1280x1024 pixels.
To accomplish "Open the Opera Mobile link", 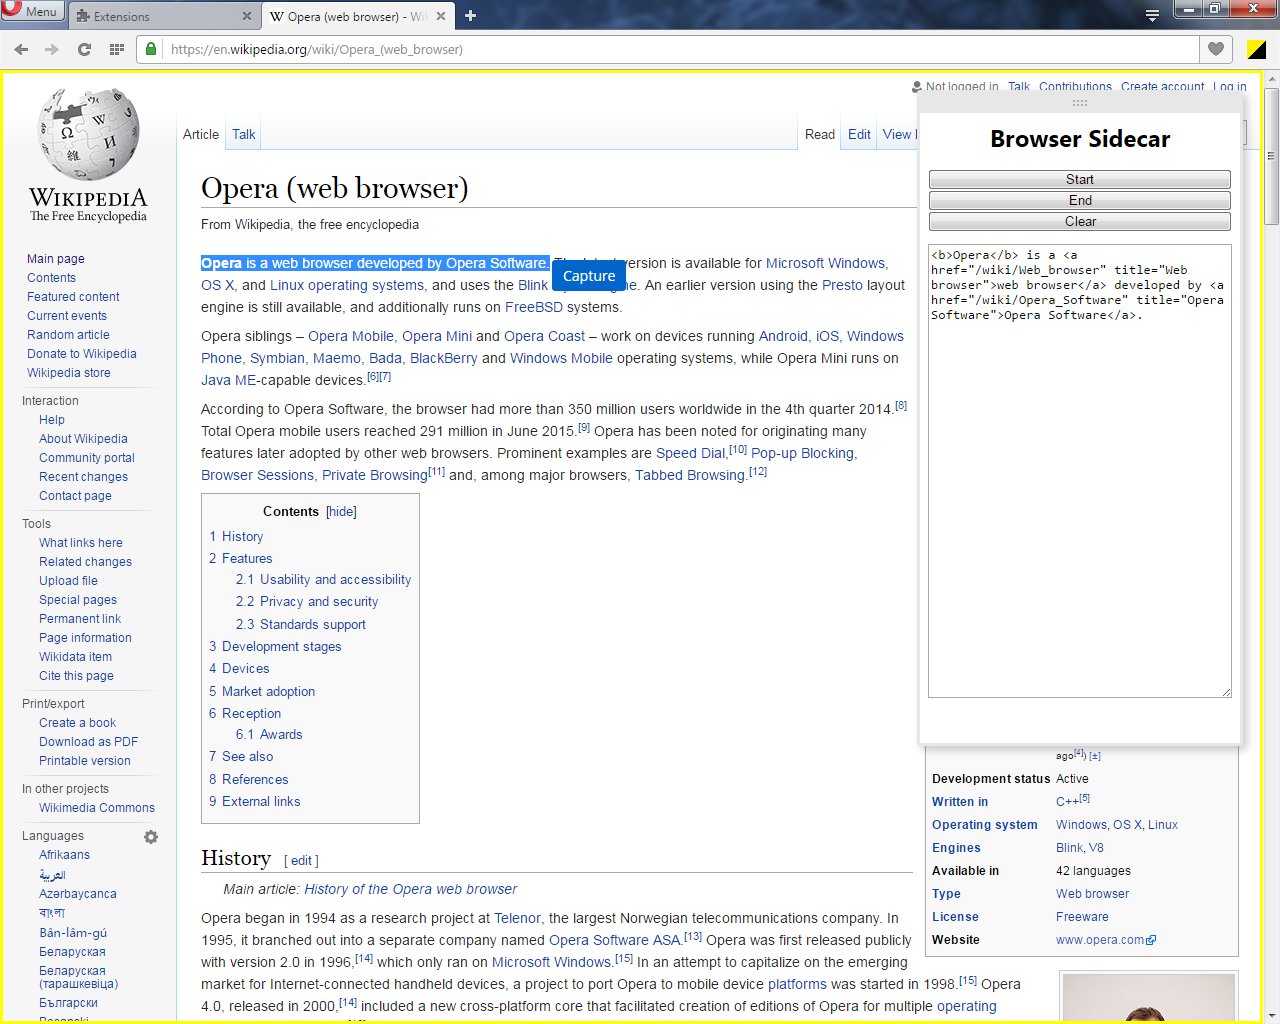I will click(351, 336).
